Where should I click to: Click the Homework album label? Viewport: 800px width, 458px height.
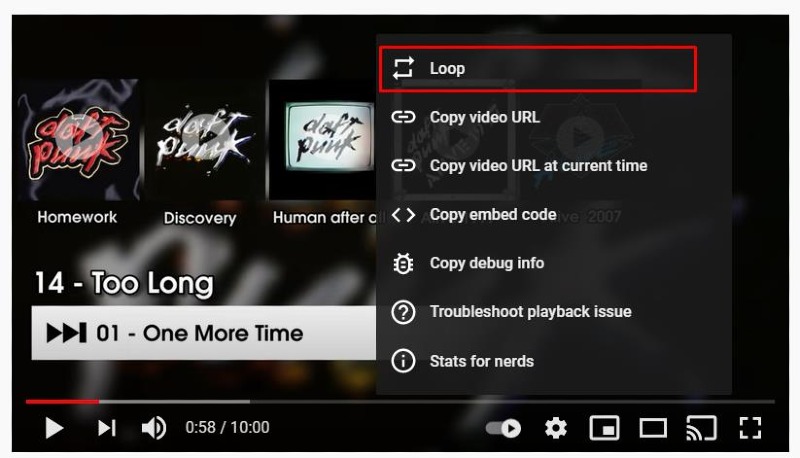77,217
